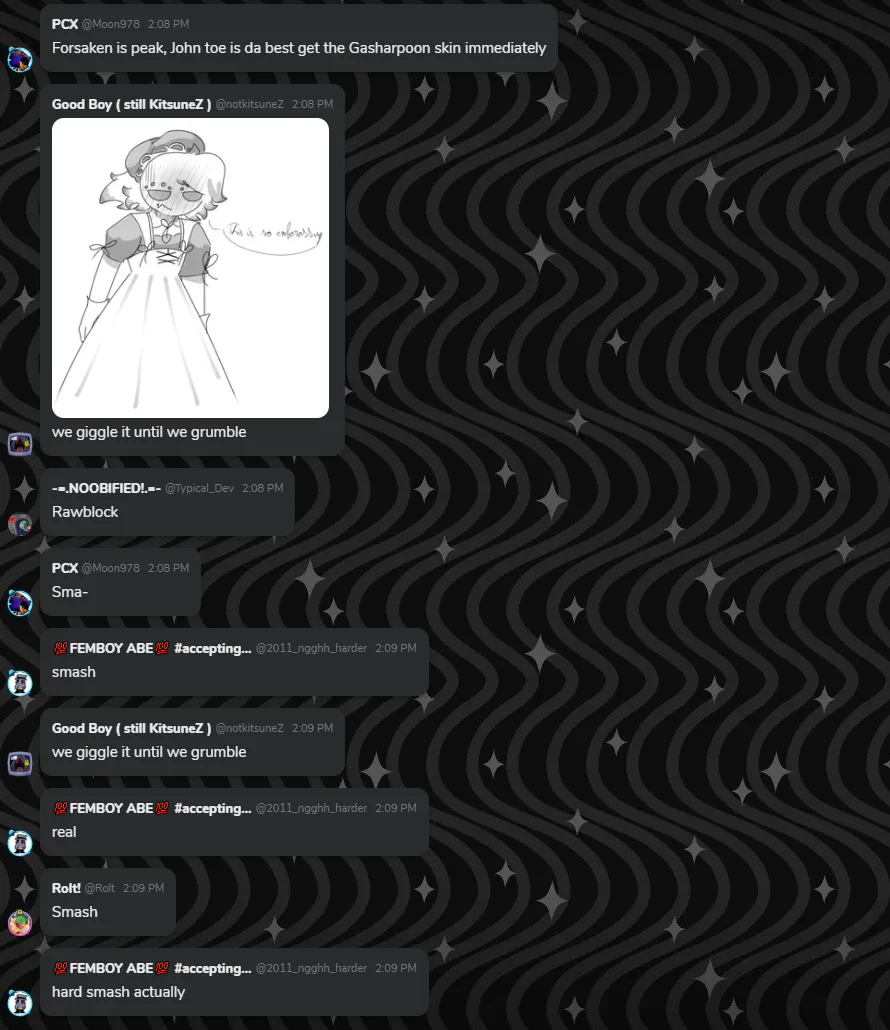Screen dimensions: 890x1030
Task: Open FEMBOY ABE's avatar beside the "smash" message
Action: click(x=20, y=683)
